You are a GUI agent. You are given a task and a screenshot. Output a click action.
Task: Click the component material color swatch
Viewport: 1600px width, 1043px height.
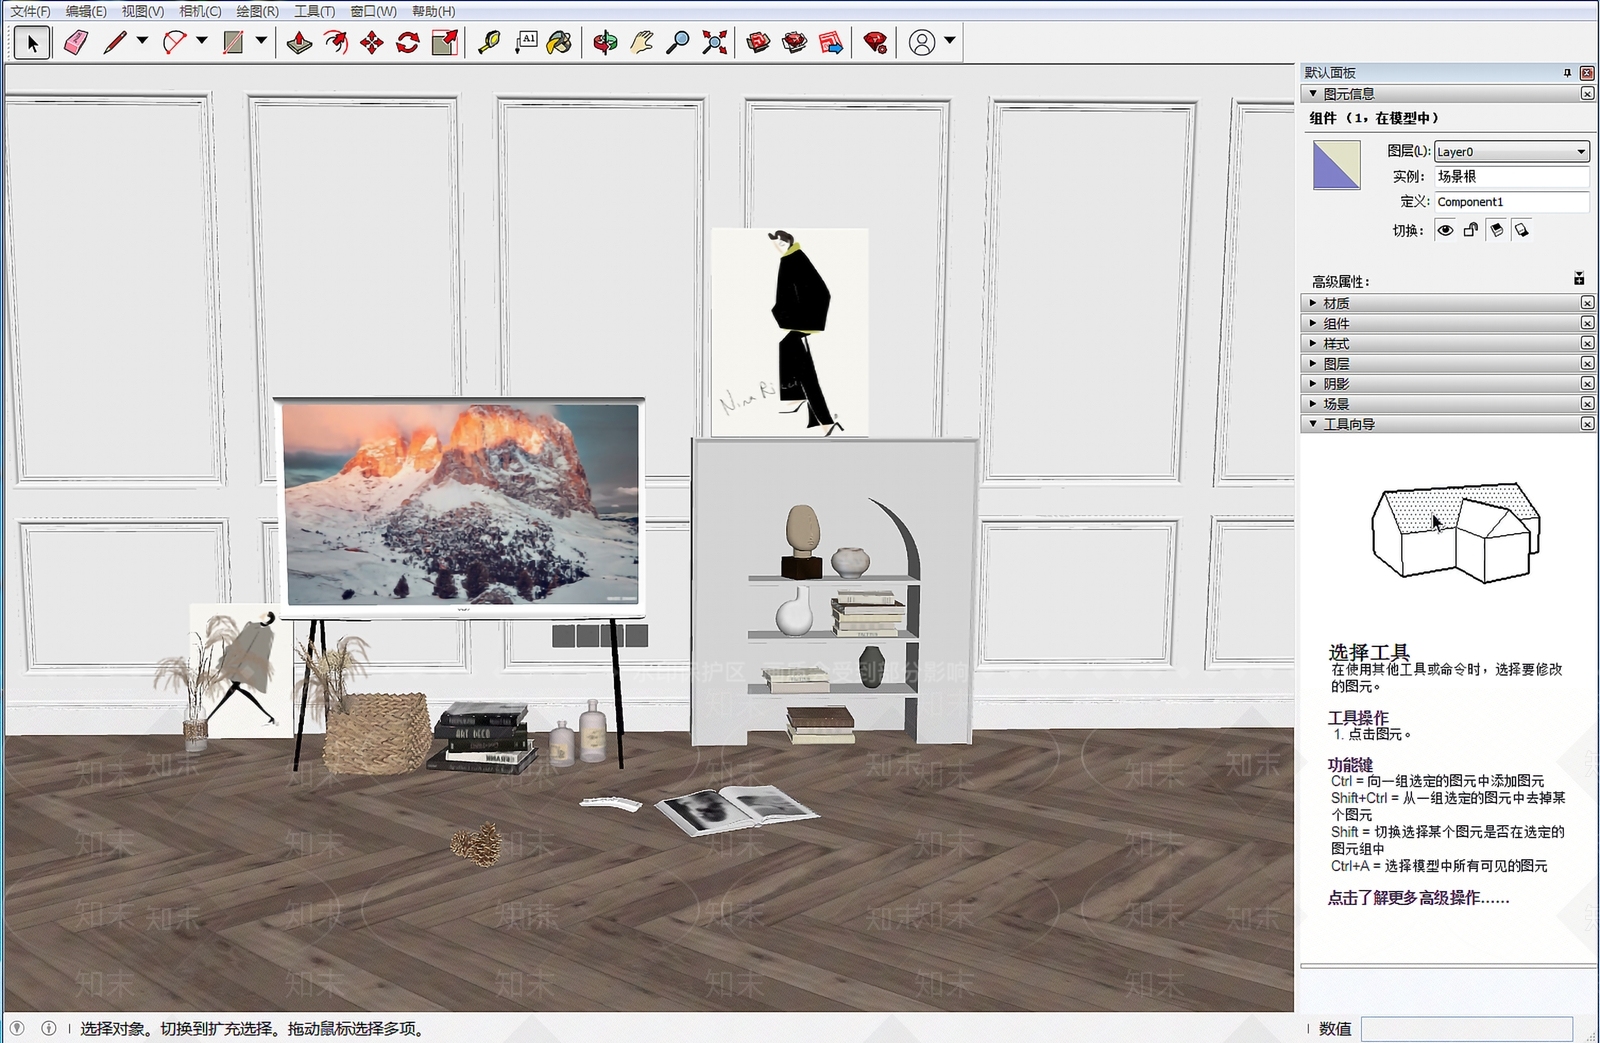pos(1336,165)
